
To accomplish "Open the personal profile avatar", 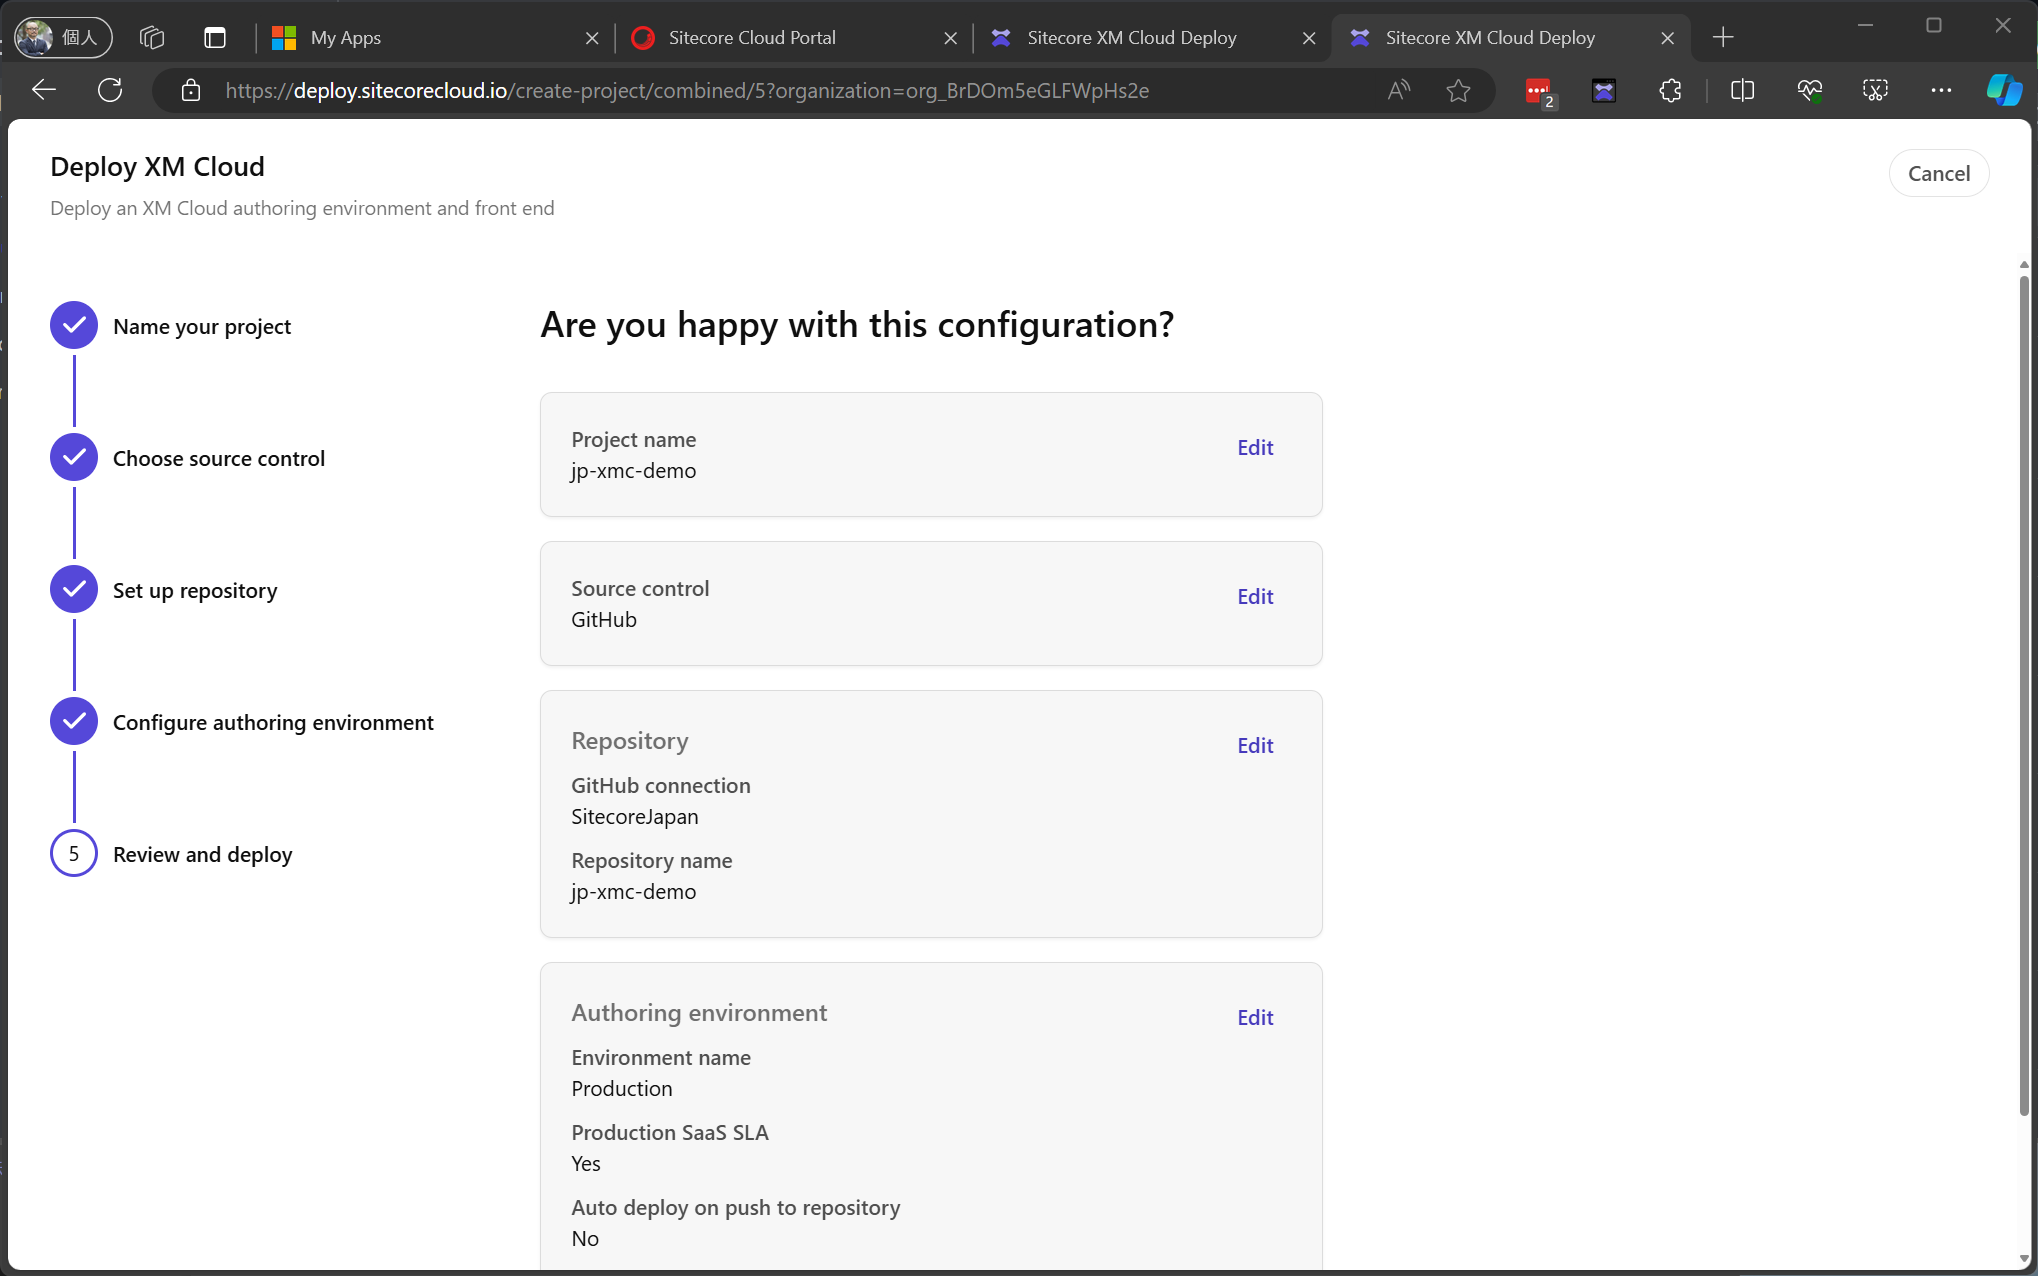I will pos(63,38).
